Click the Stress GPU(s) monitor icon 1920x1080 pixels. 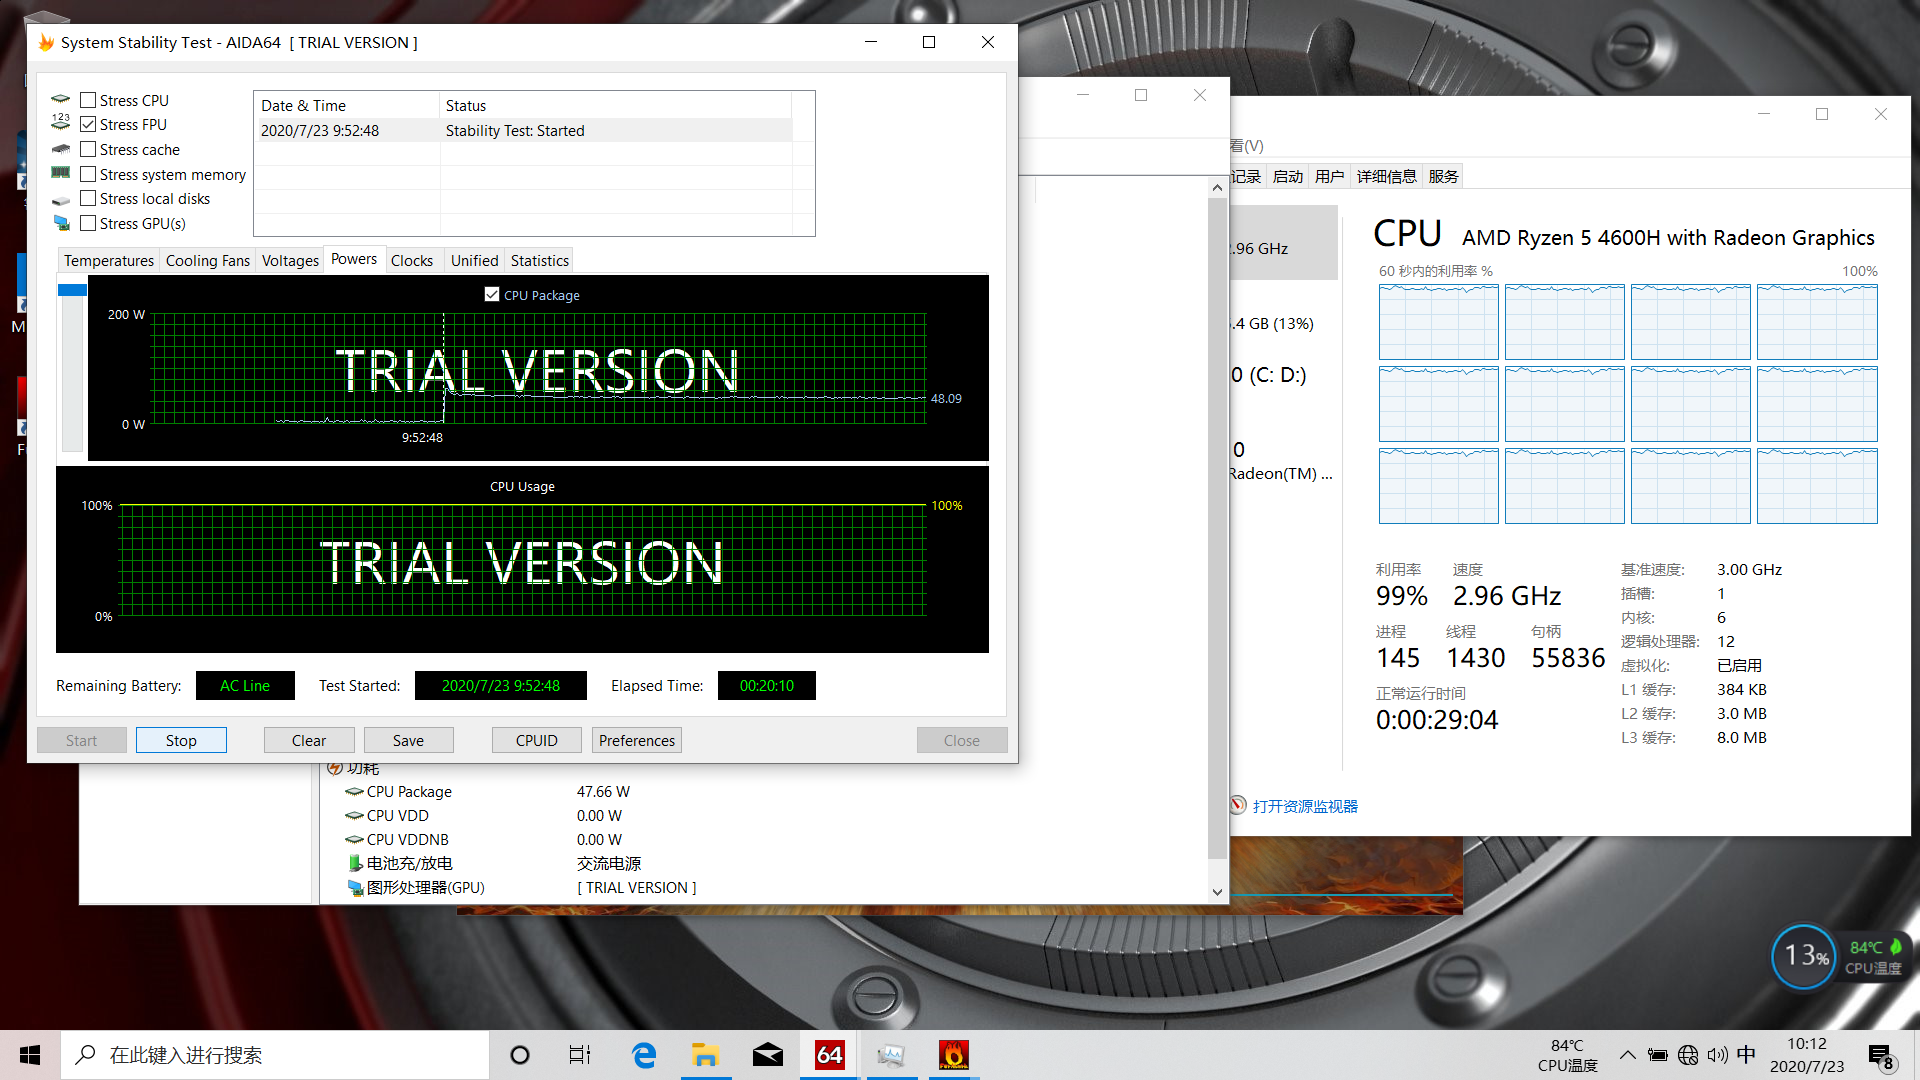[61, 223]
